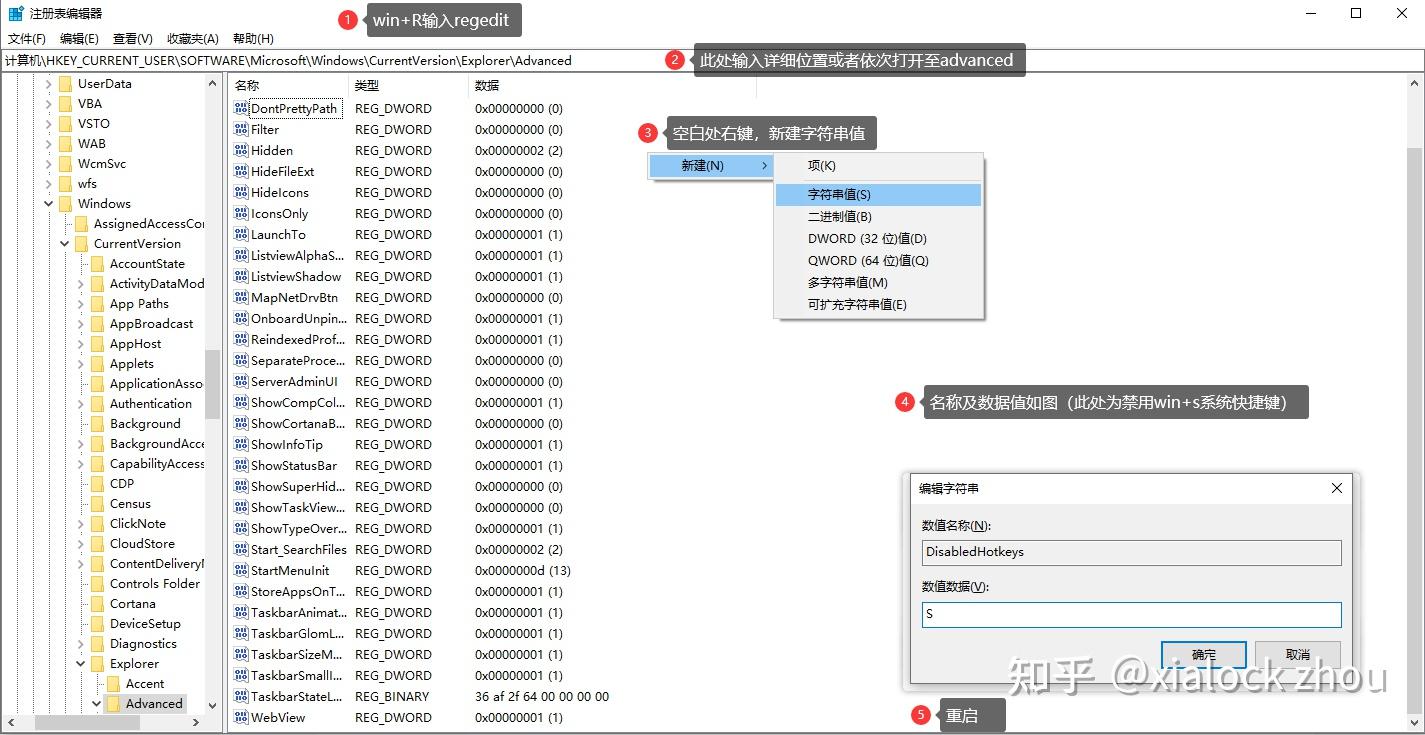1425x735 pixels.
Task: Expand the VBA key
Action: [48, 104]
